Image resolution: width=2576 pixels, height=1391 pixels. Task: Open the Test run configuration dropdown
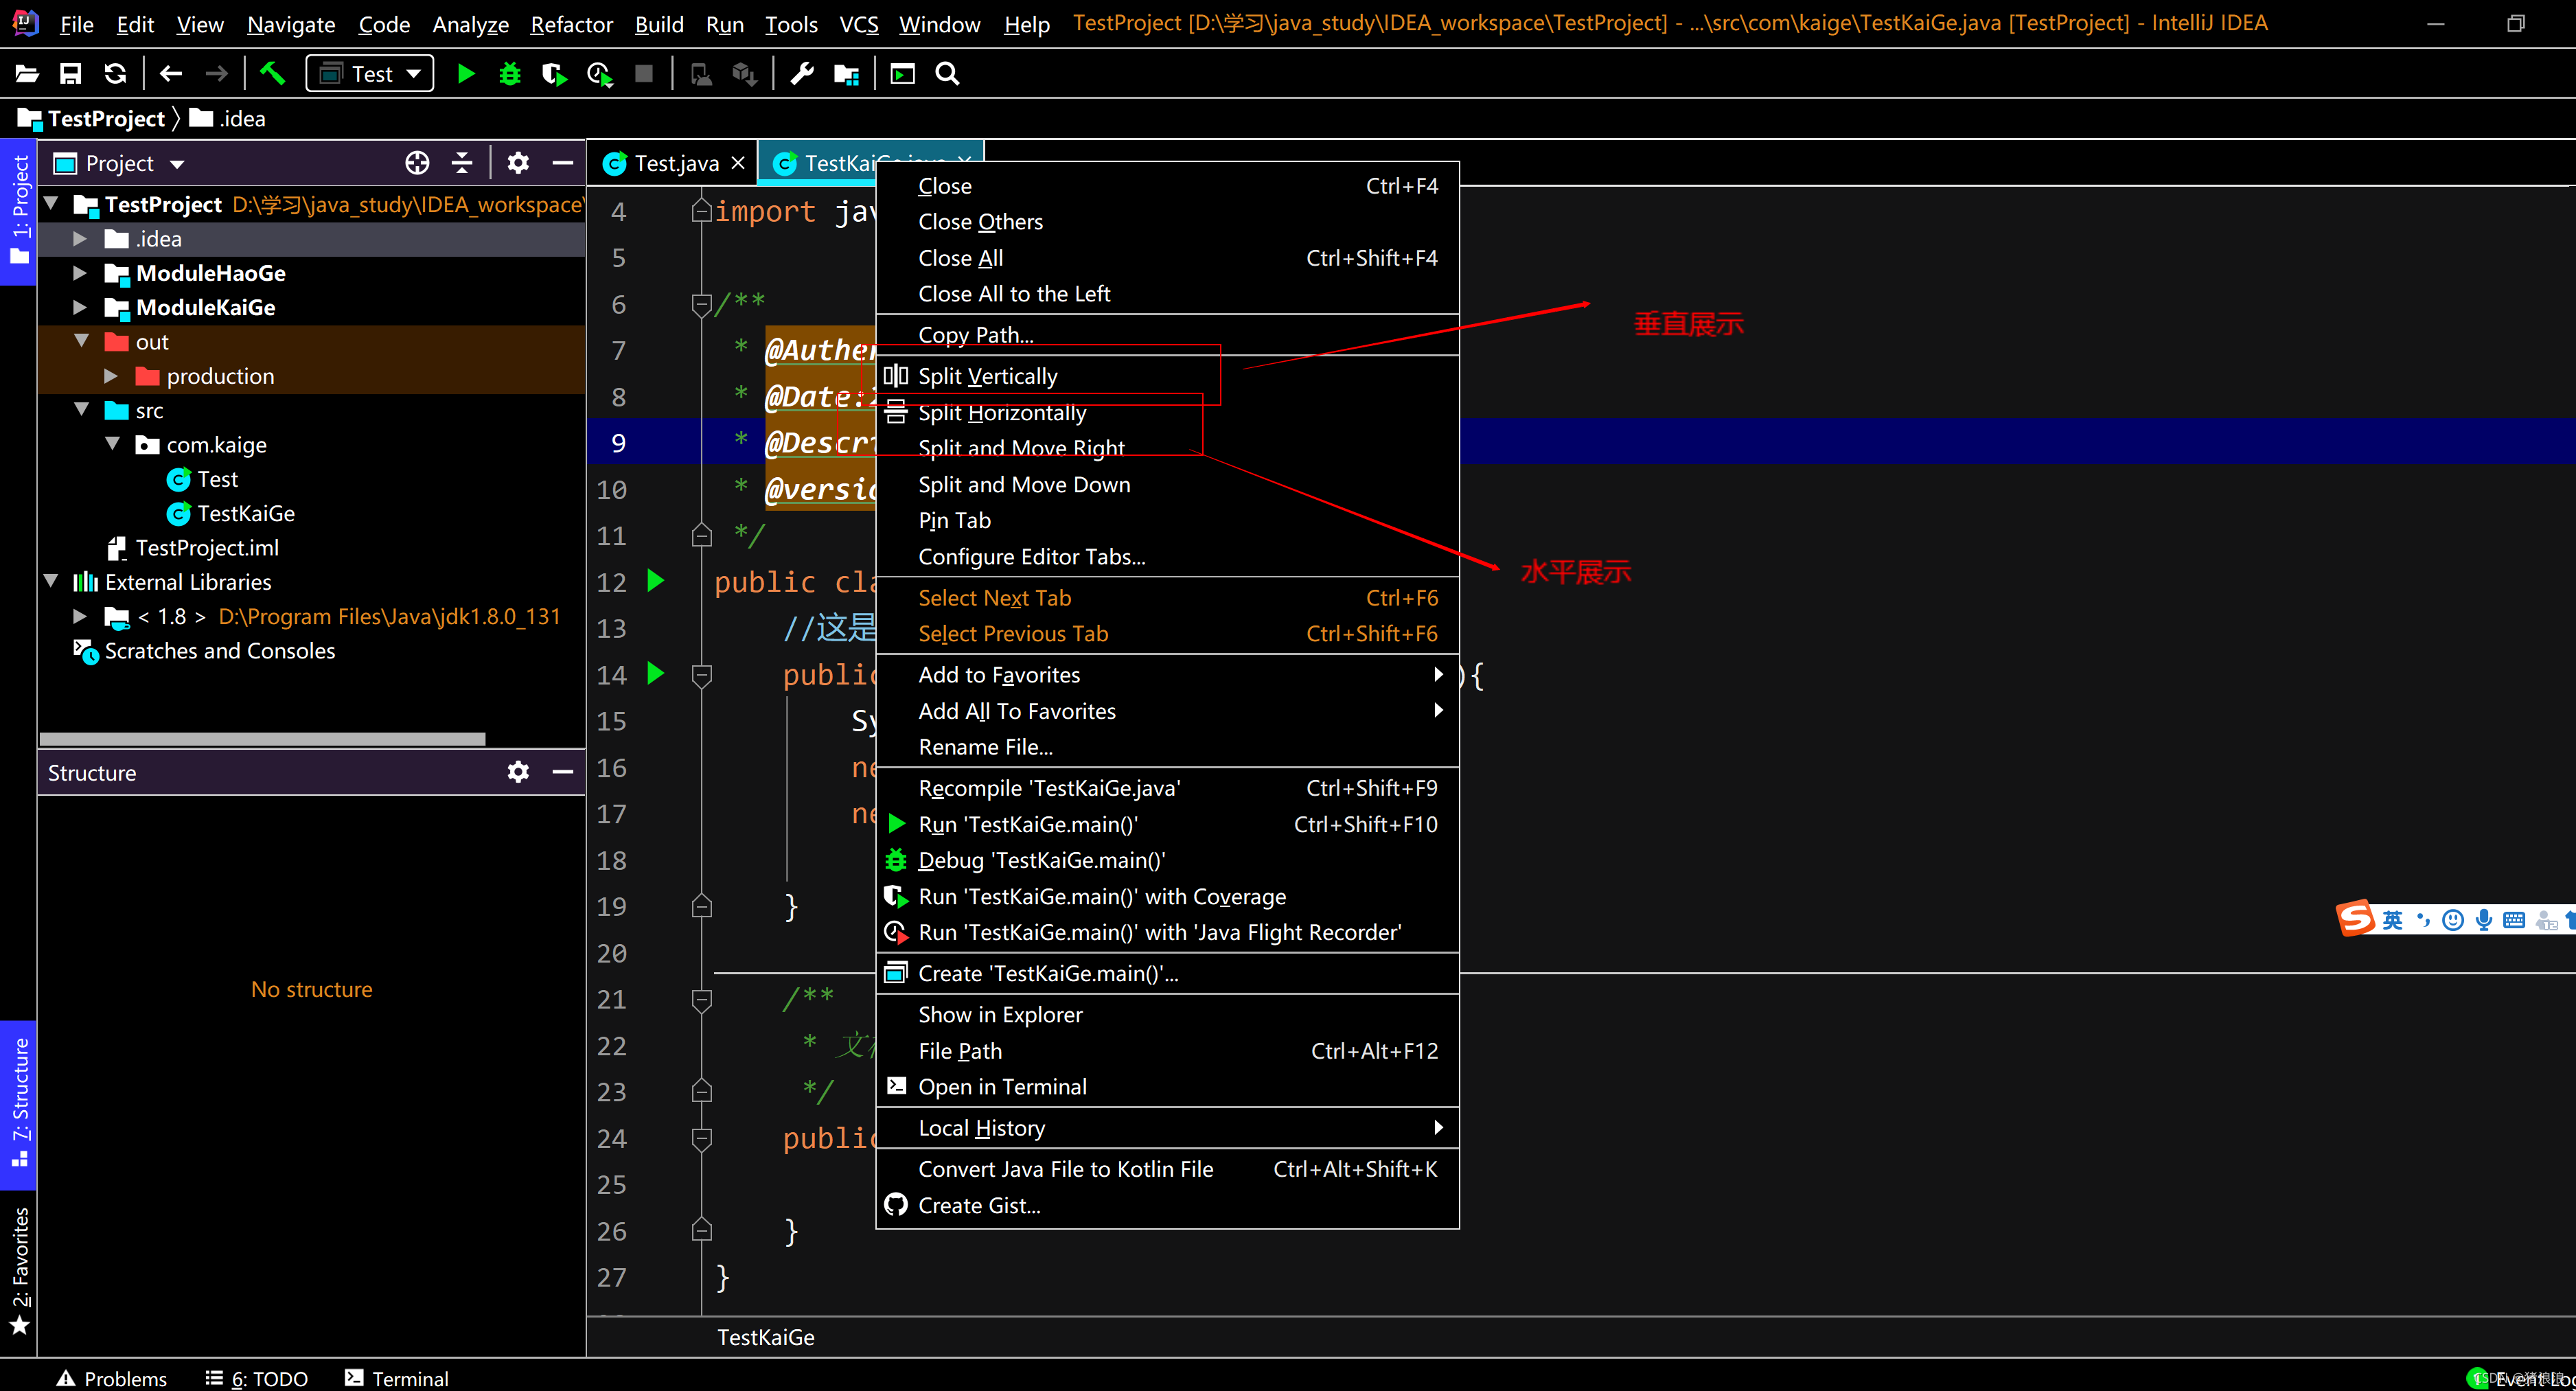point(370,74)
